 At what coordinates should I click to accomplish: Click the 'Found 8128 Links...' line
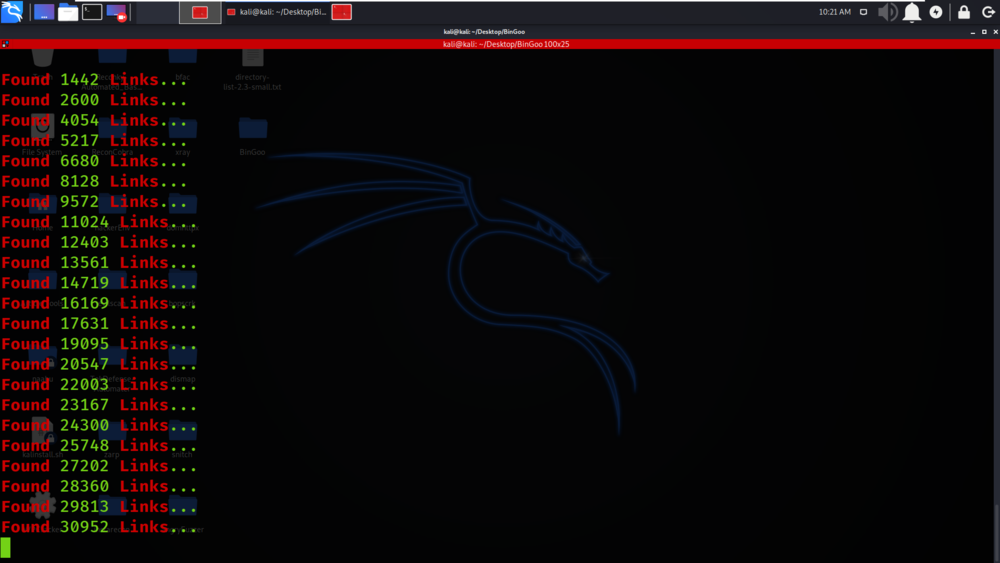tap(94, 182)
